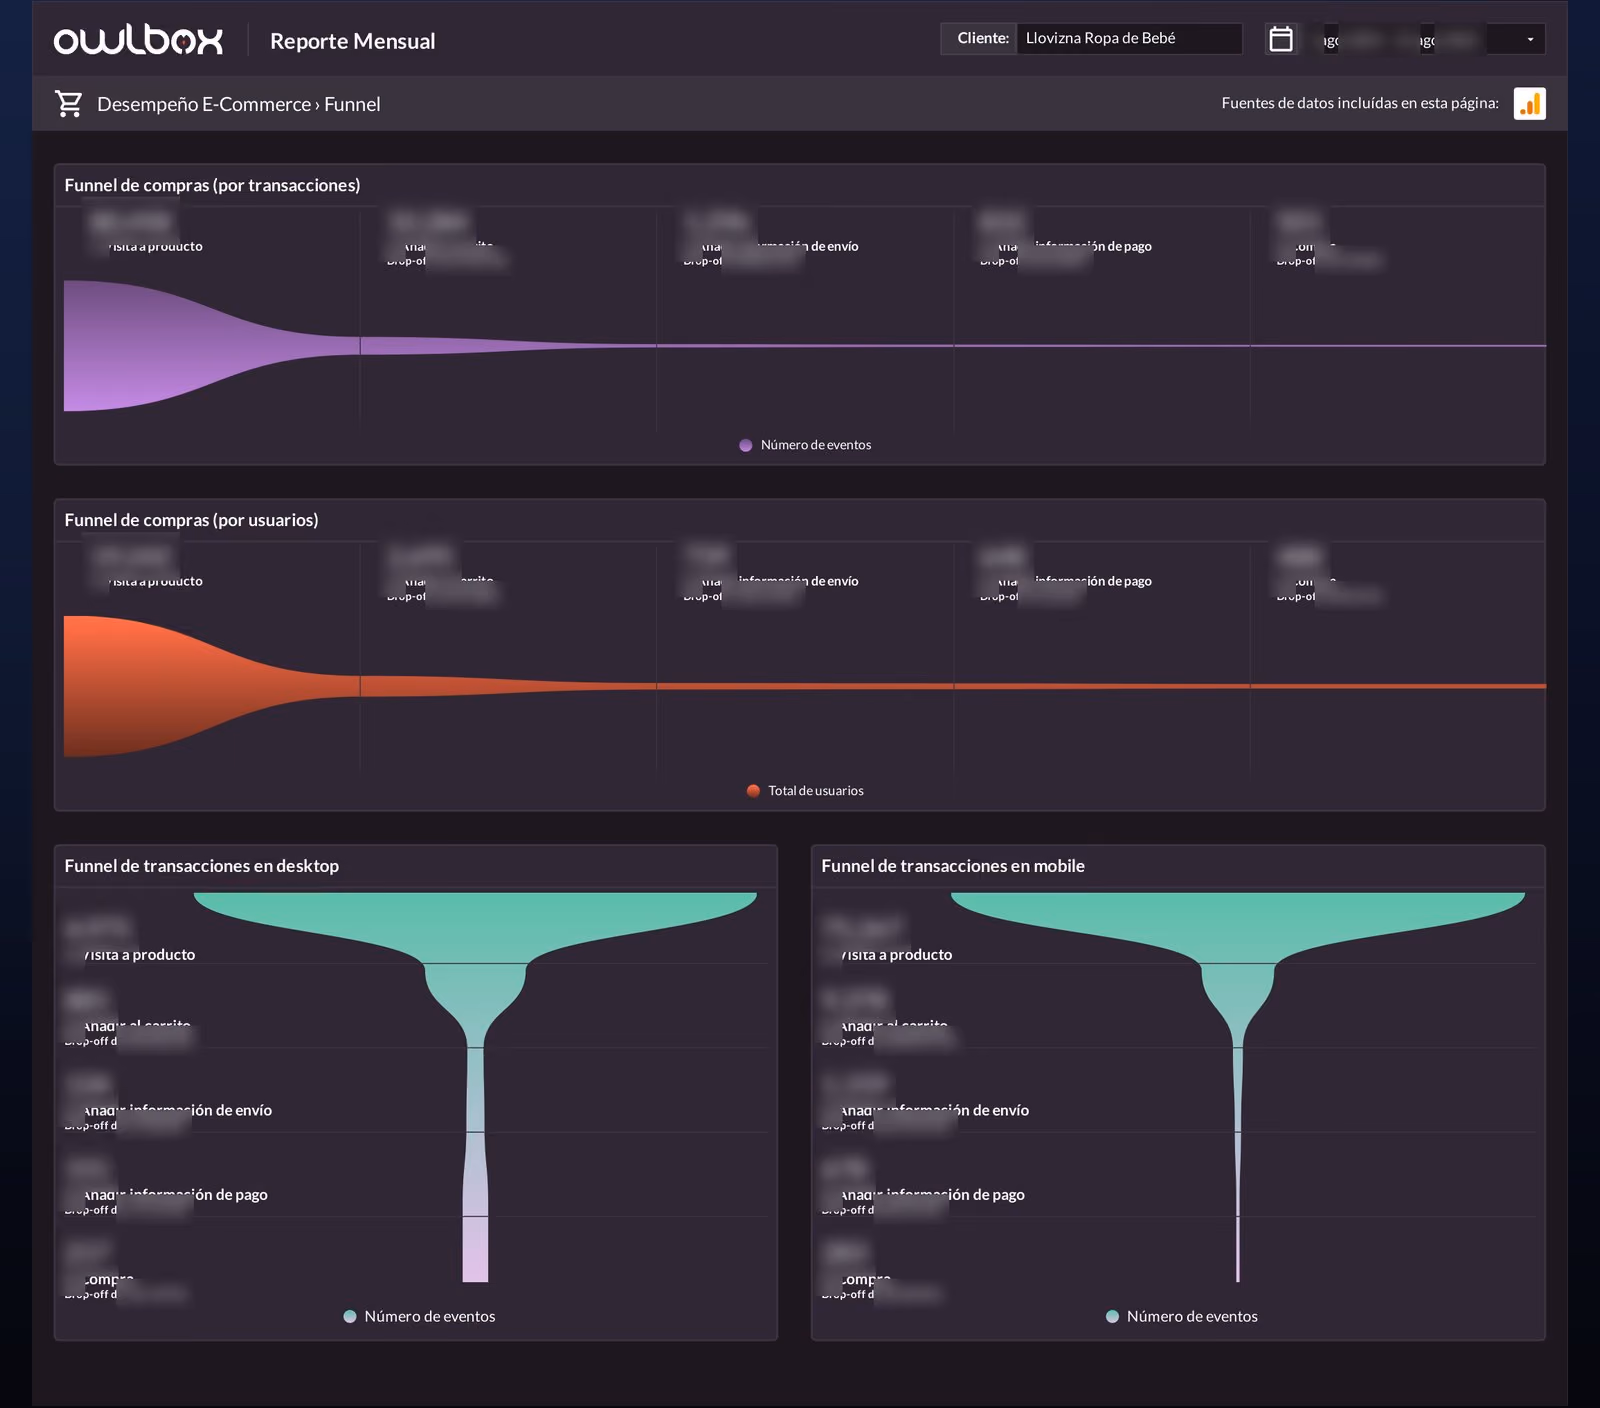
Task: Click the Owlbox logo
Action: coord(138,40)
